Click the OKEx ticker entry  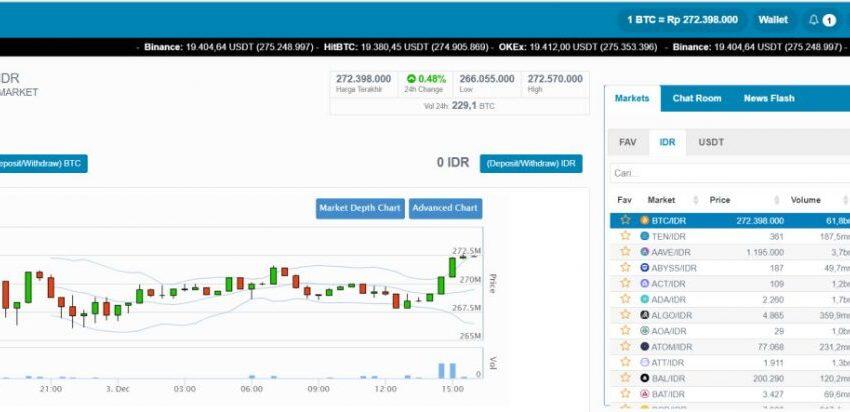(578, 47)
